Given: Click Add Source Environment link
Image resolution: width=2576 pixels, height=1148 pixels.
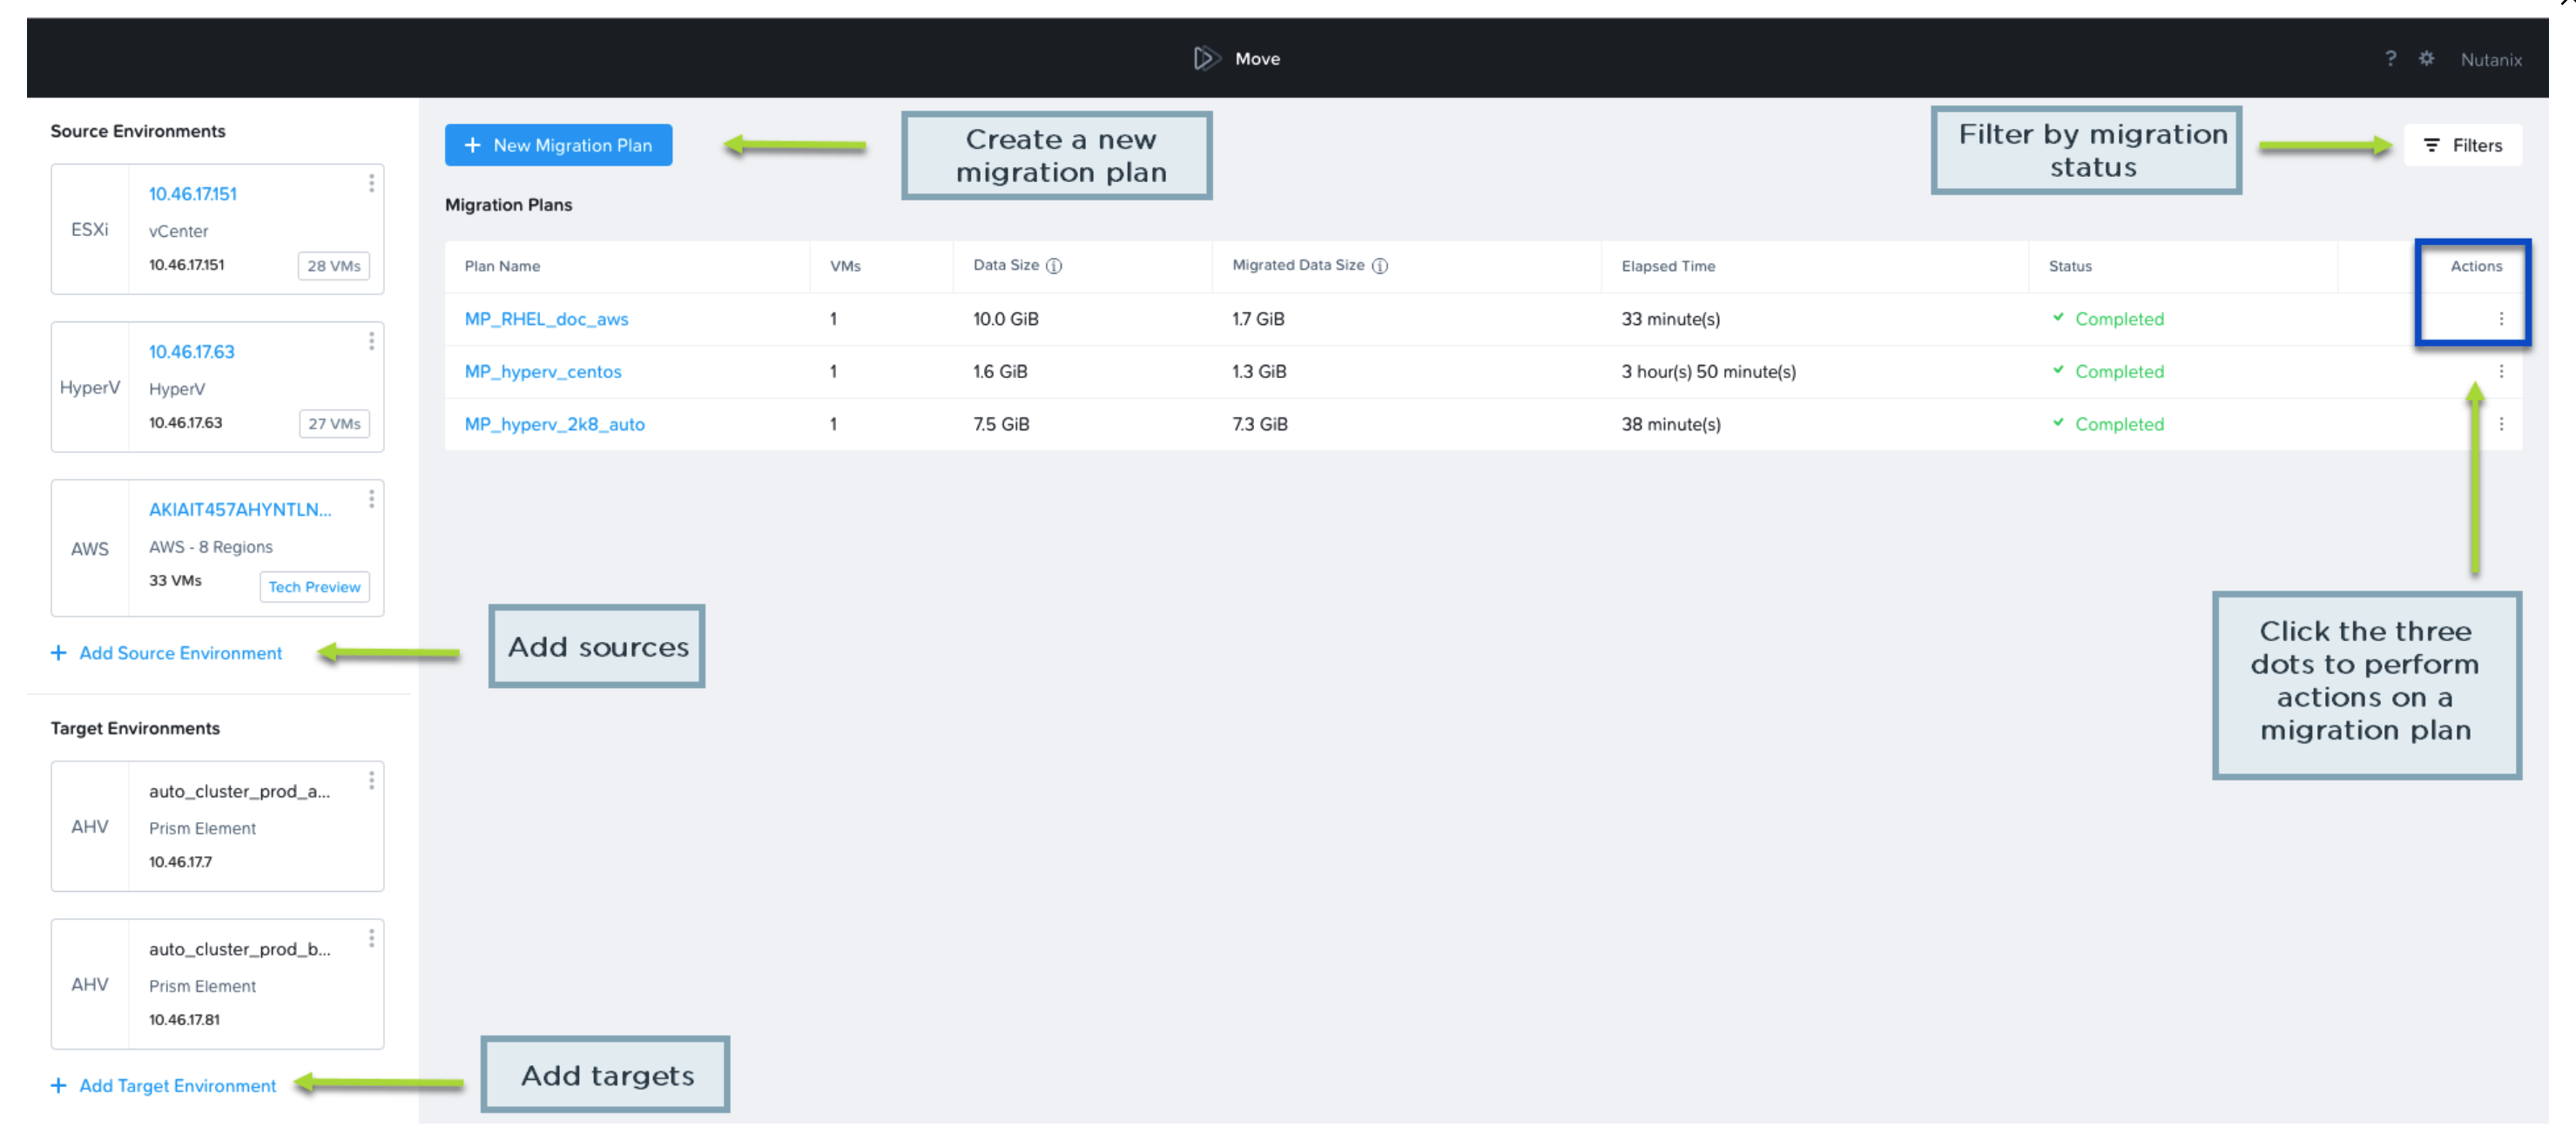Looking at the screenshot, I should click(x=167, y=653).
